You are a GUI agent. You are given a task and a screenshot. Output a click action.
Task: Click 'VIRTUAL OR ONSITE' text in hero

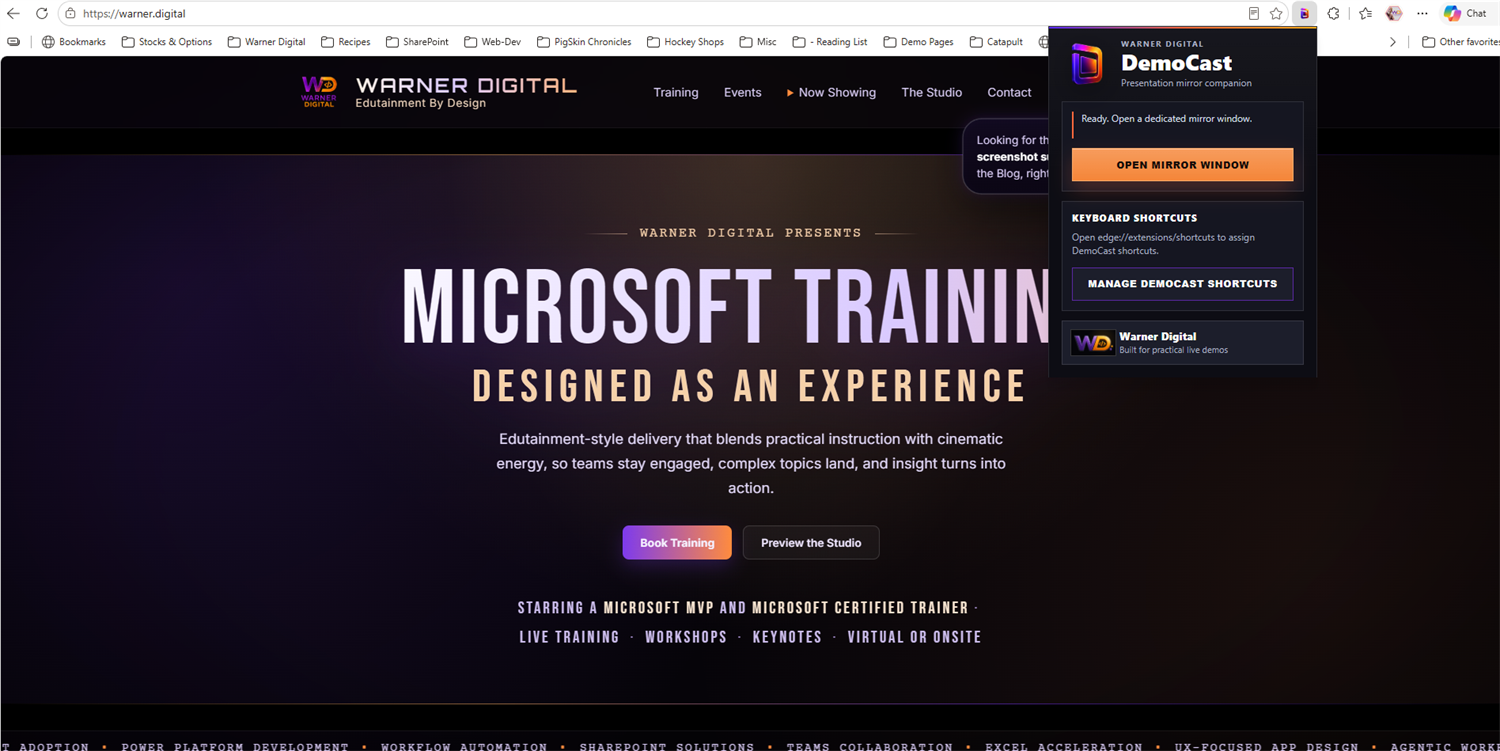pyautogui.click(x=914, y=637)
